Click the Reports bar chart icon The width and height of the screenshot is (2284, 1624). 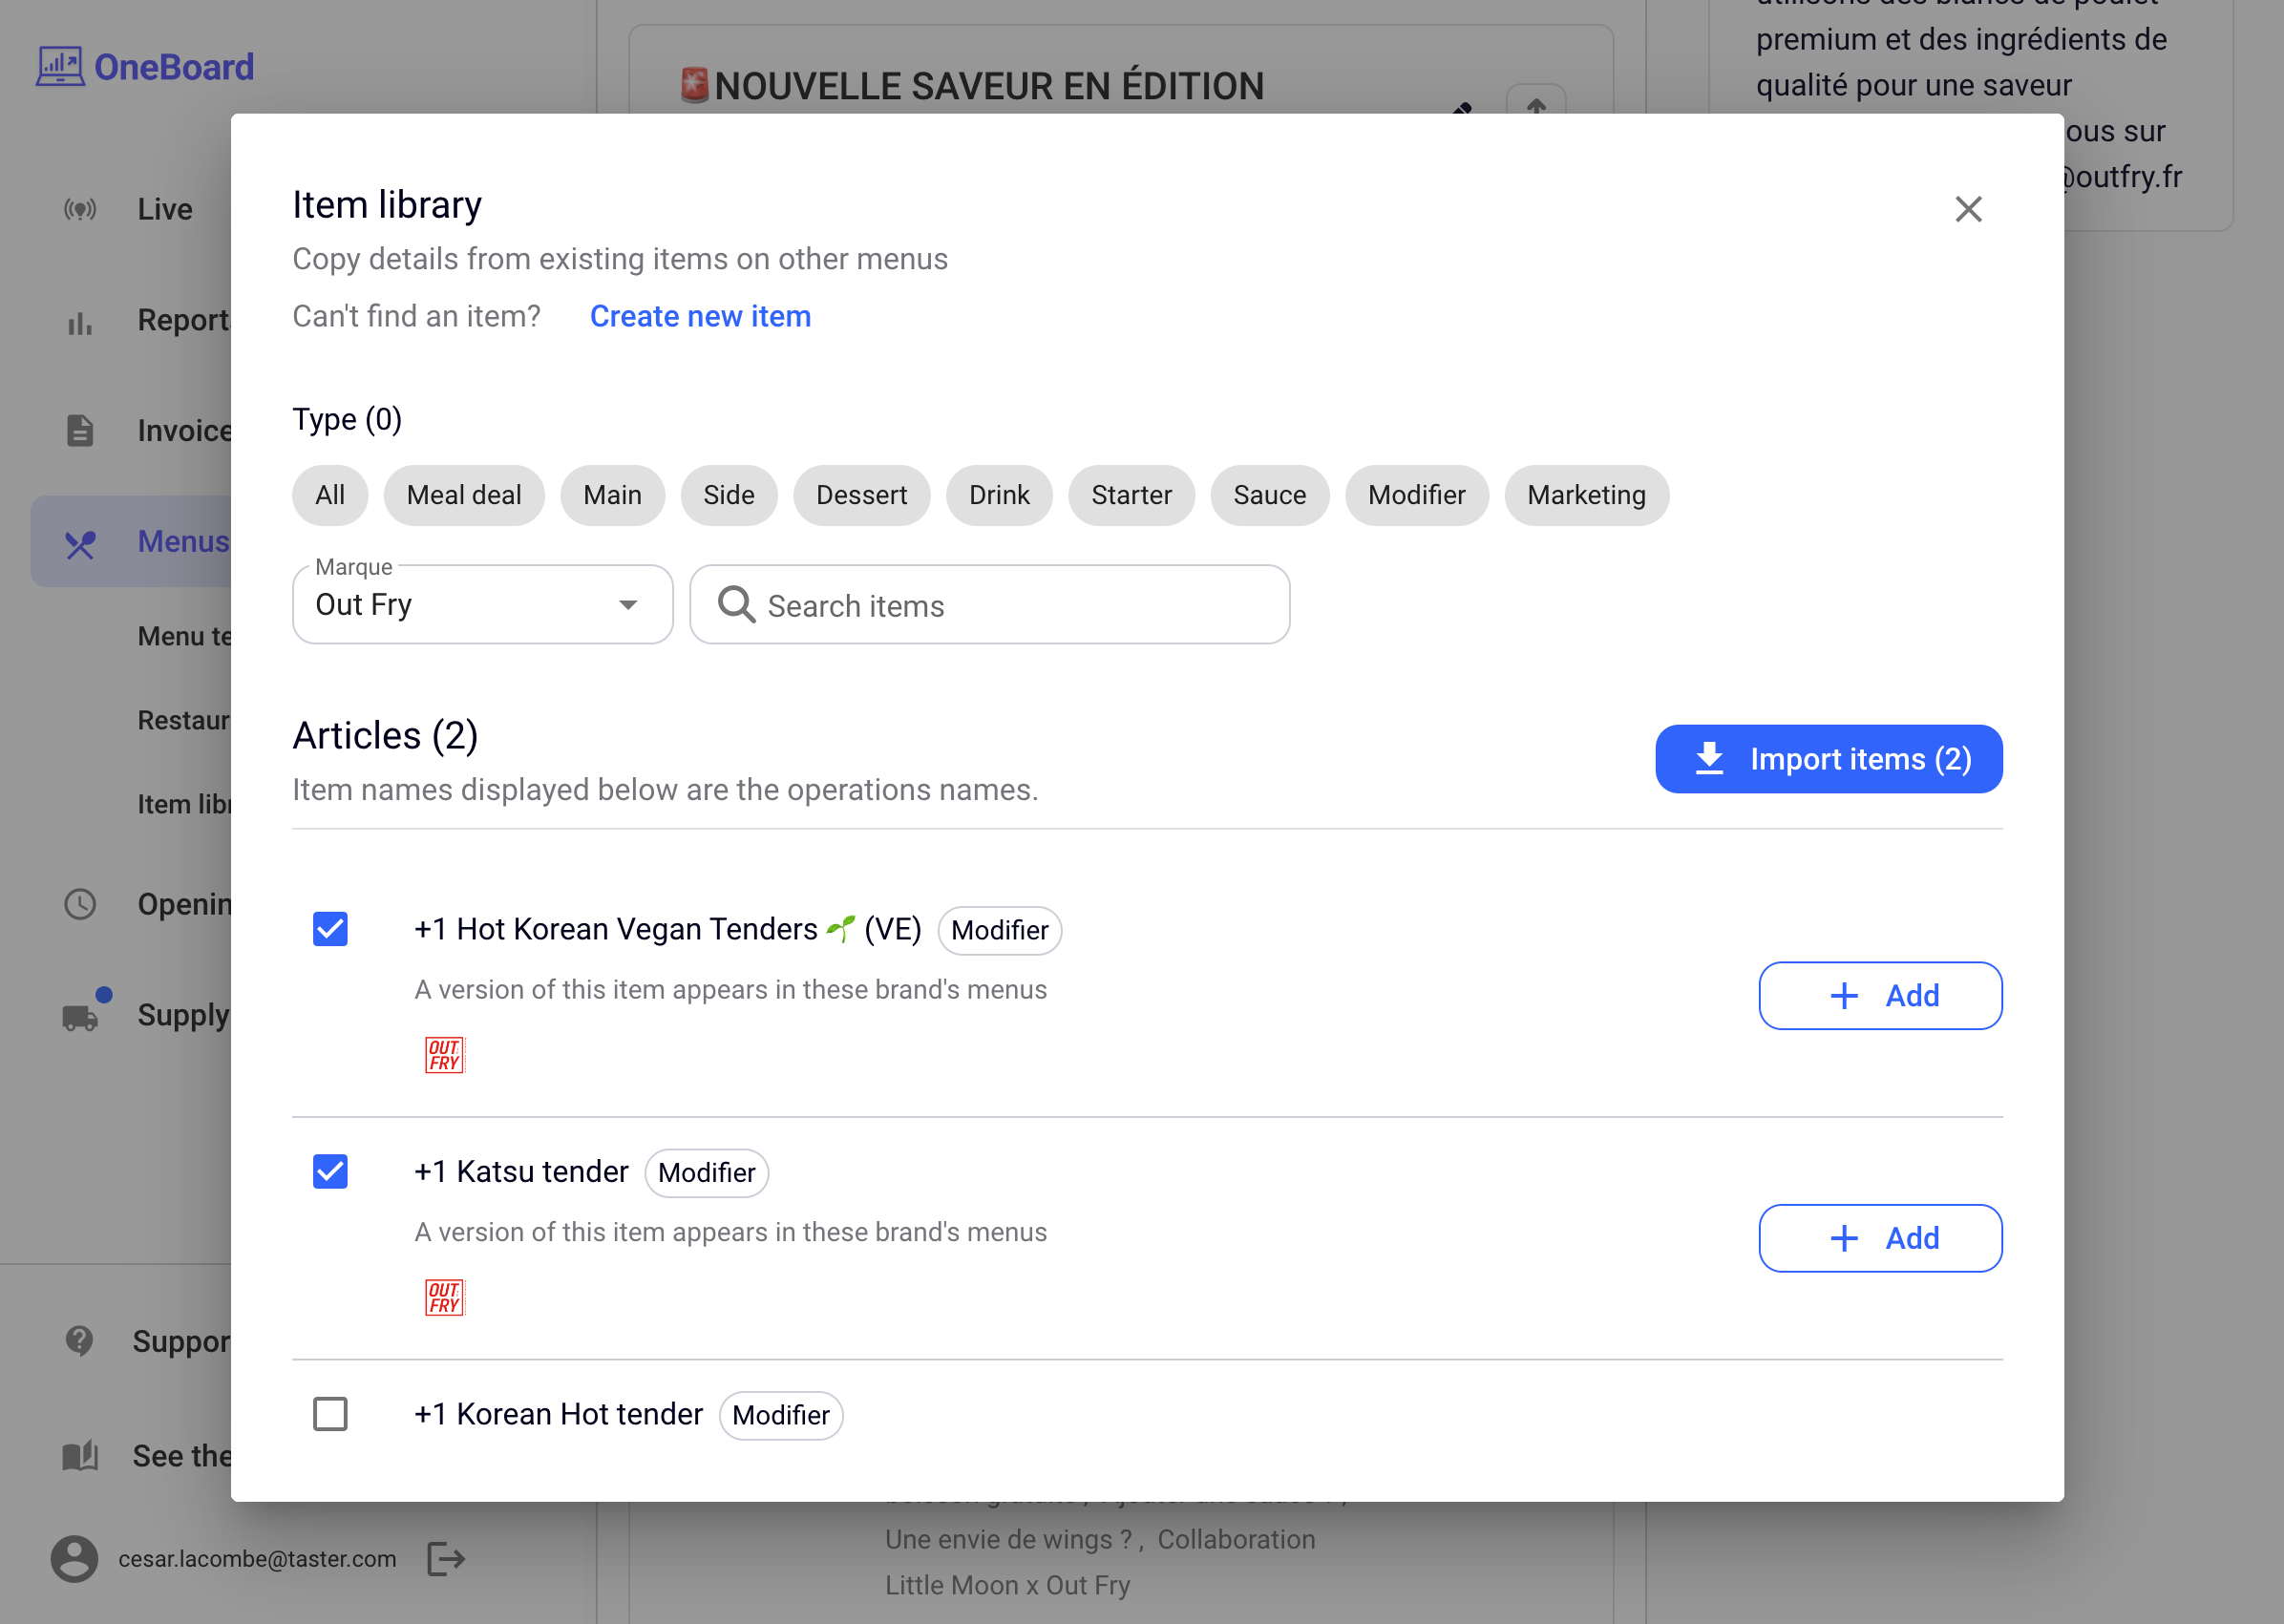pos(80,322)
